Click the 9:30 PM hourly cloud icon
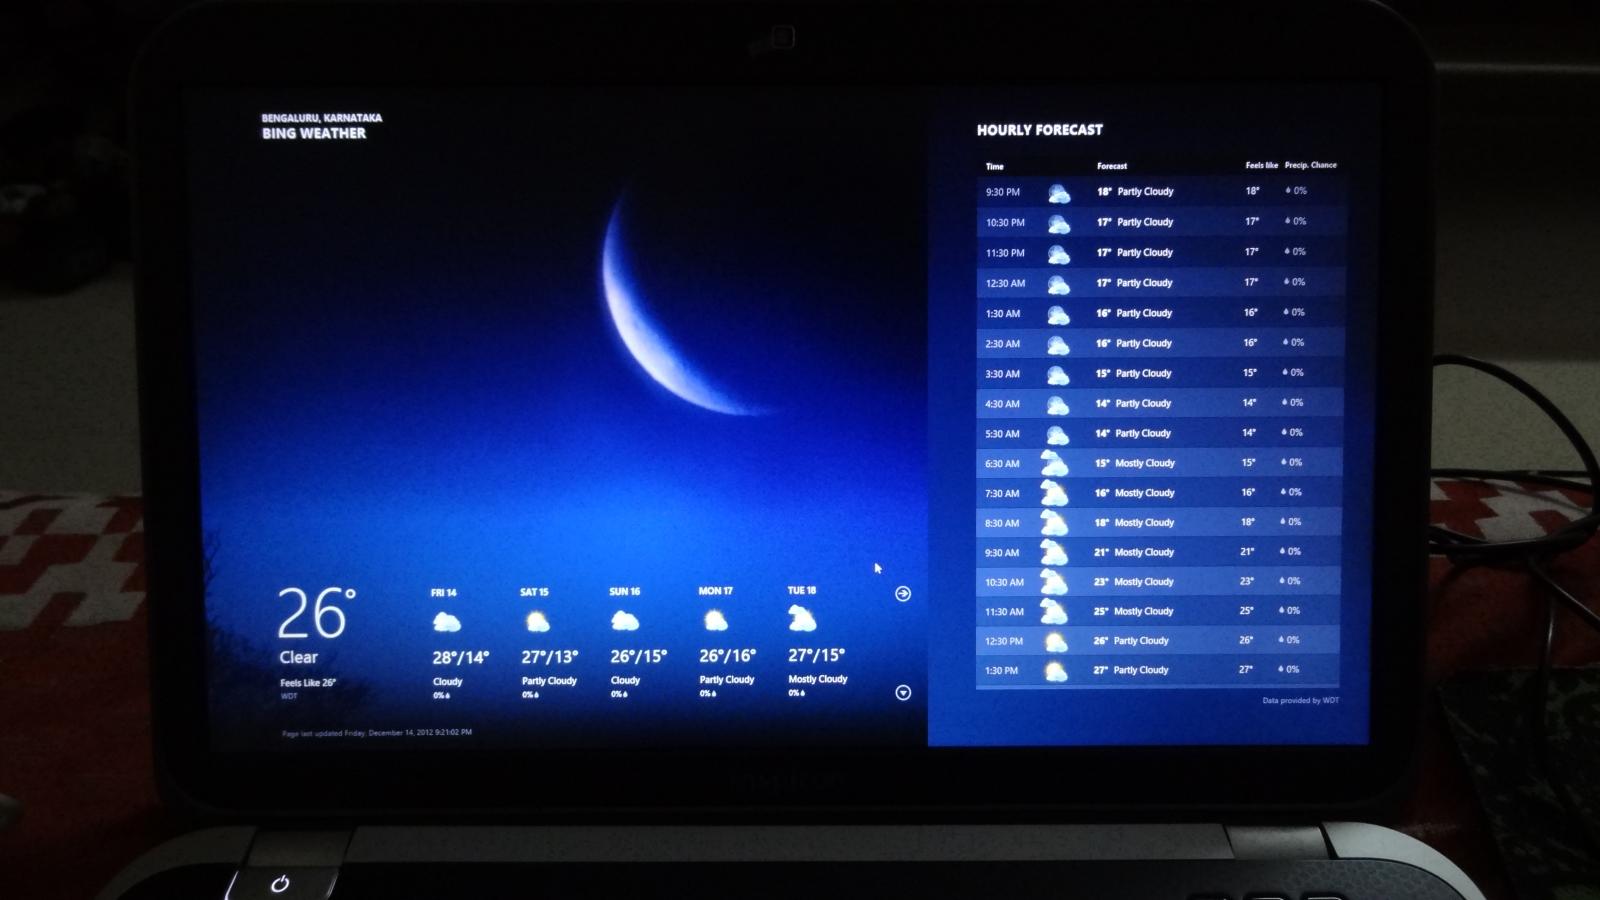The image size is (1600, 900). pyautogui.click(x=1058, y=193)
